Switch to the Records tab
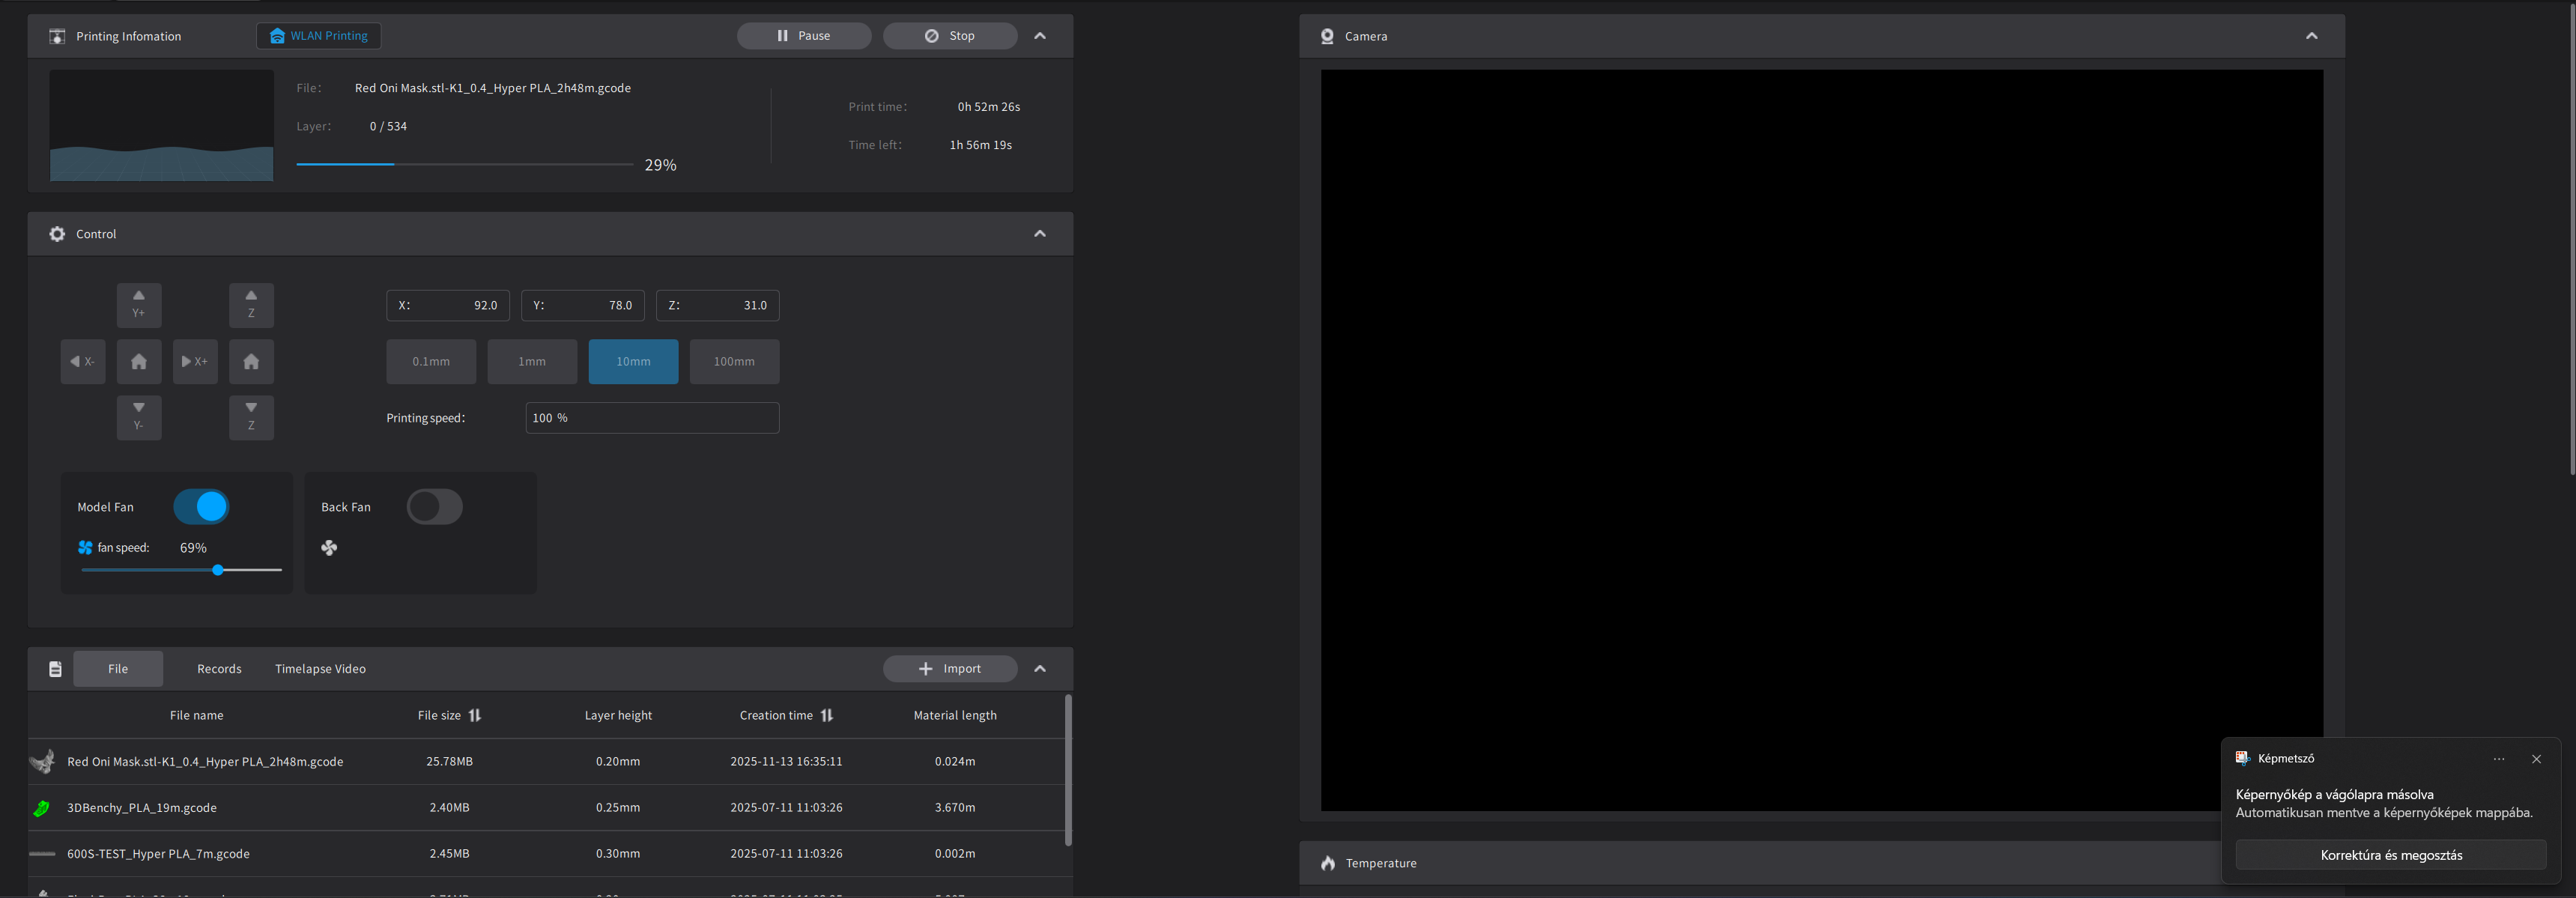 219,669
